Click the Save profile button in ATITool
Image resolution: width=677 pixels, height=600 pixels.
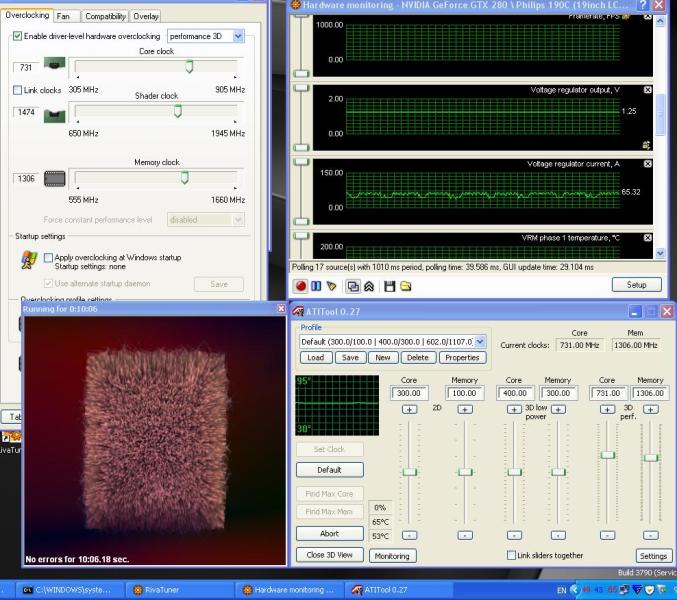[x=350, y=357]
